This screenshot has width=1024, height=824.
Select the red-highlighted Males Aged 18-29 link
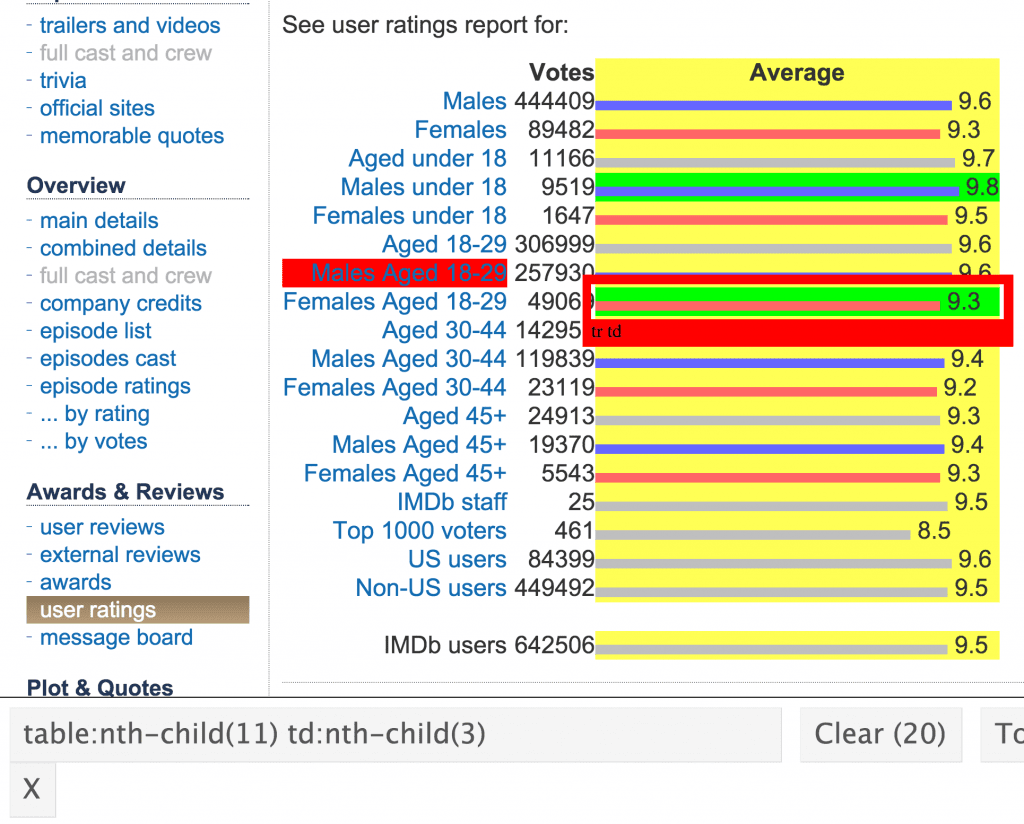coord(409,273)
